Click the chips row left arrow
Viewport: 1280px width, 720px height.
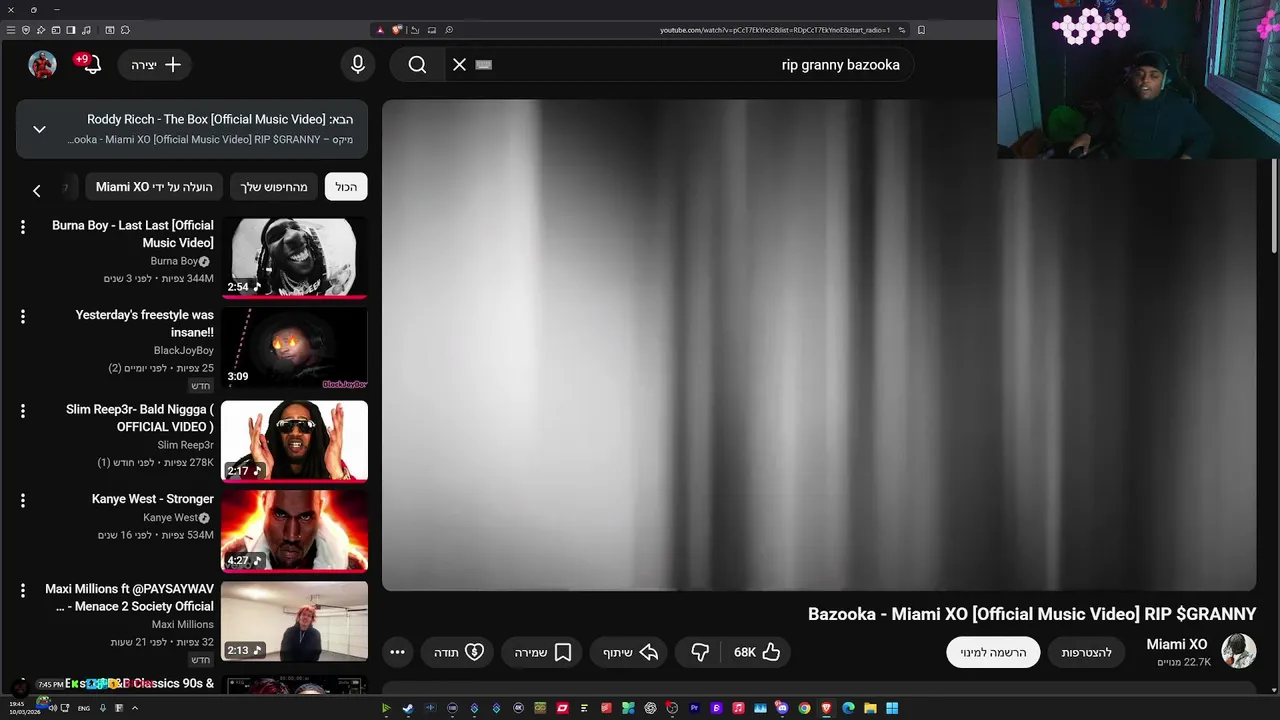click(x=37, y=189)
